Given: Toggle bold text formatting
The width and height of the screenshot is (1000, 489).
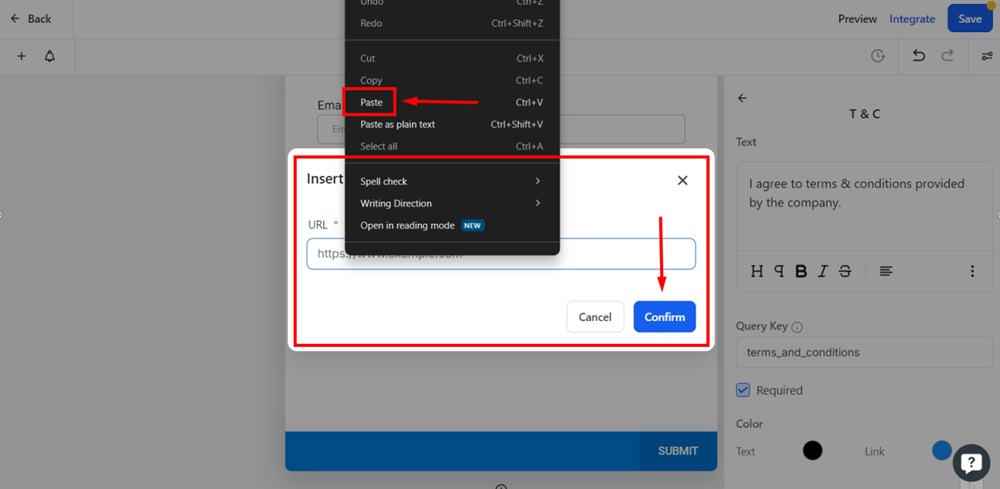Looking at the screenshot, I should (x=801, y=271).
